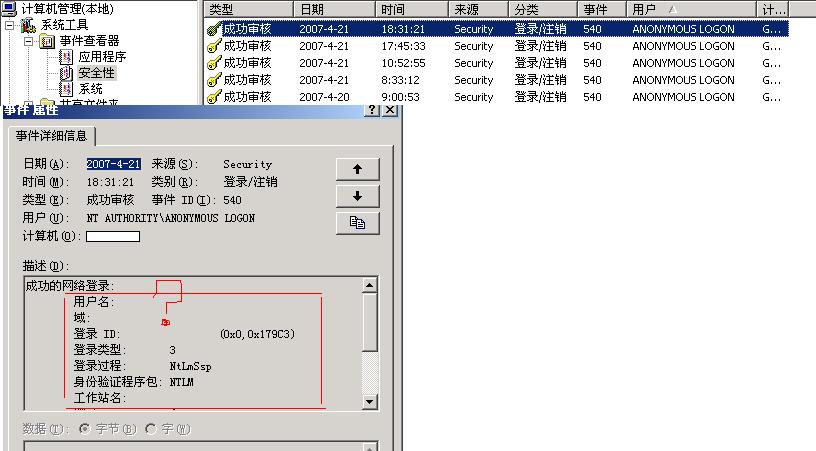The height and width of the screenshot is (451, 816).
Task: Sort by Date (日期) column header
Action: coord(335,9)
